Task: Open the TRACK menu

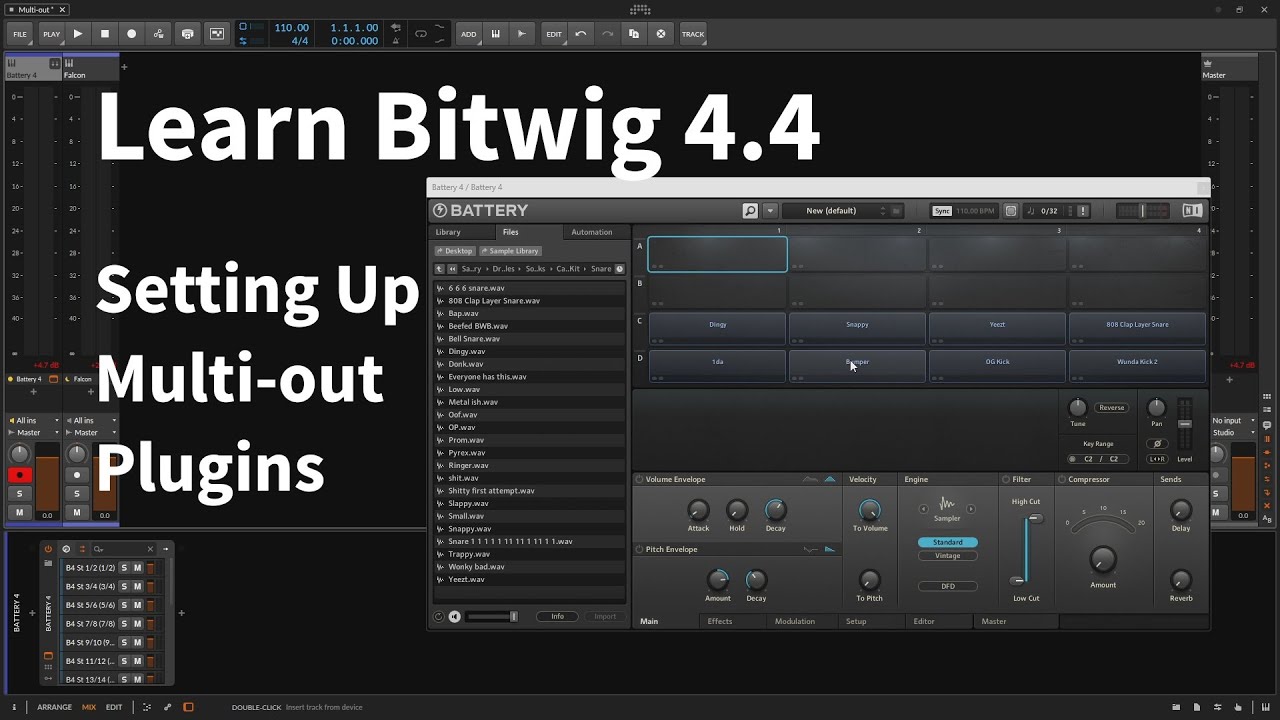Action: click(x=693, y=34)
